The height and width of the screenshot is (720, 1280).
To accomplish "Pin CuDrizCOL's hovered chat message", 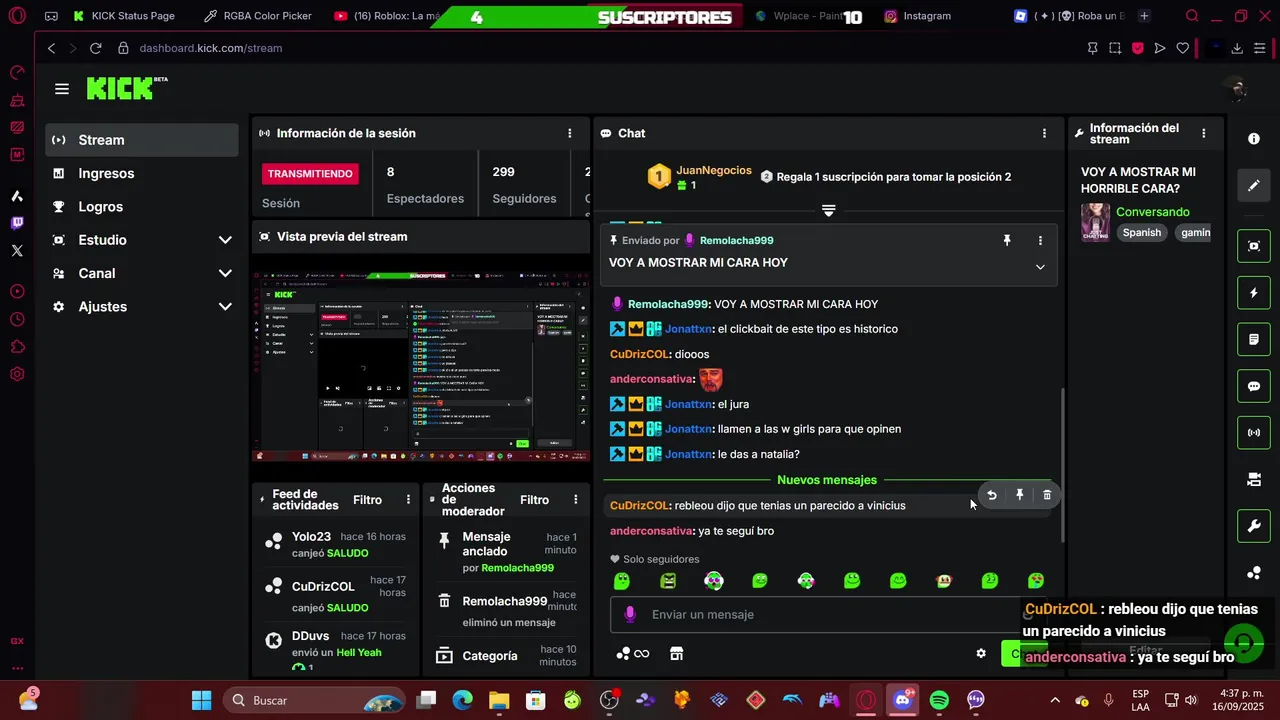I will point(1019,495).
